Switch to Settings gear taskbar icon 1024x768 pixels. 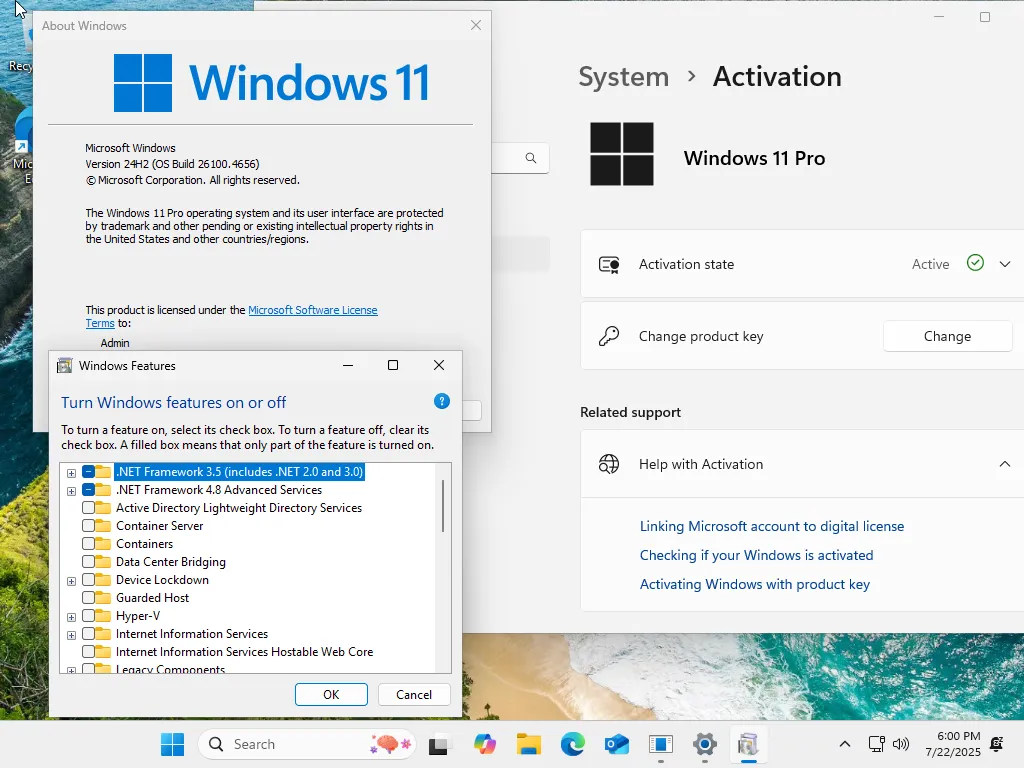coord(705,744)
